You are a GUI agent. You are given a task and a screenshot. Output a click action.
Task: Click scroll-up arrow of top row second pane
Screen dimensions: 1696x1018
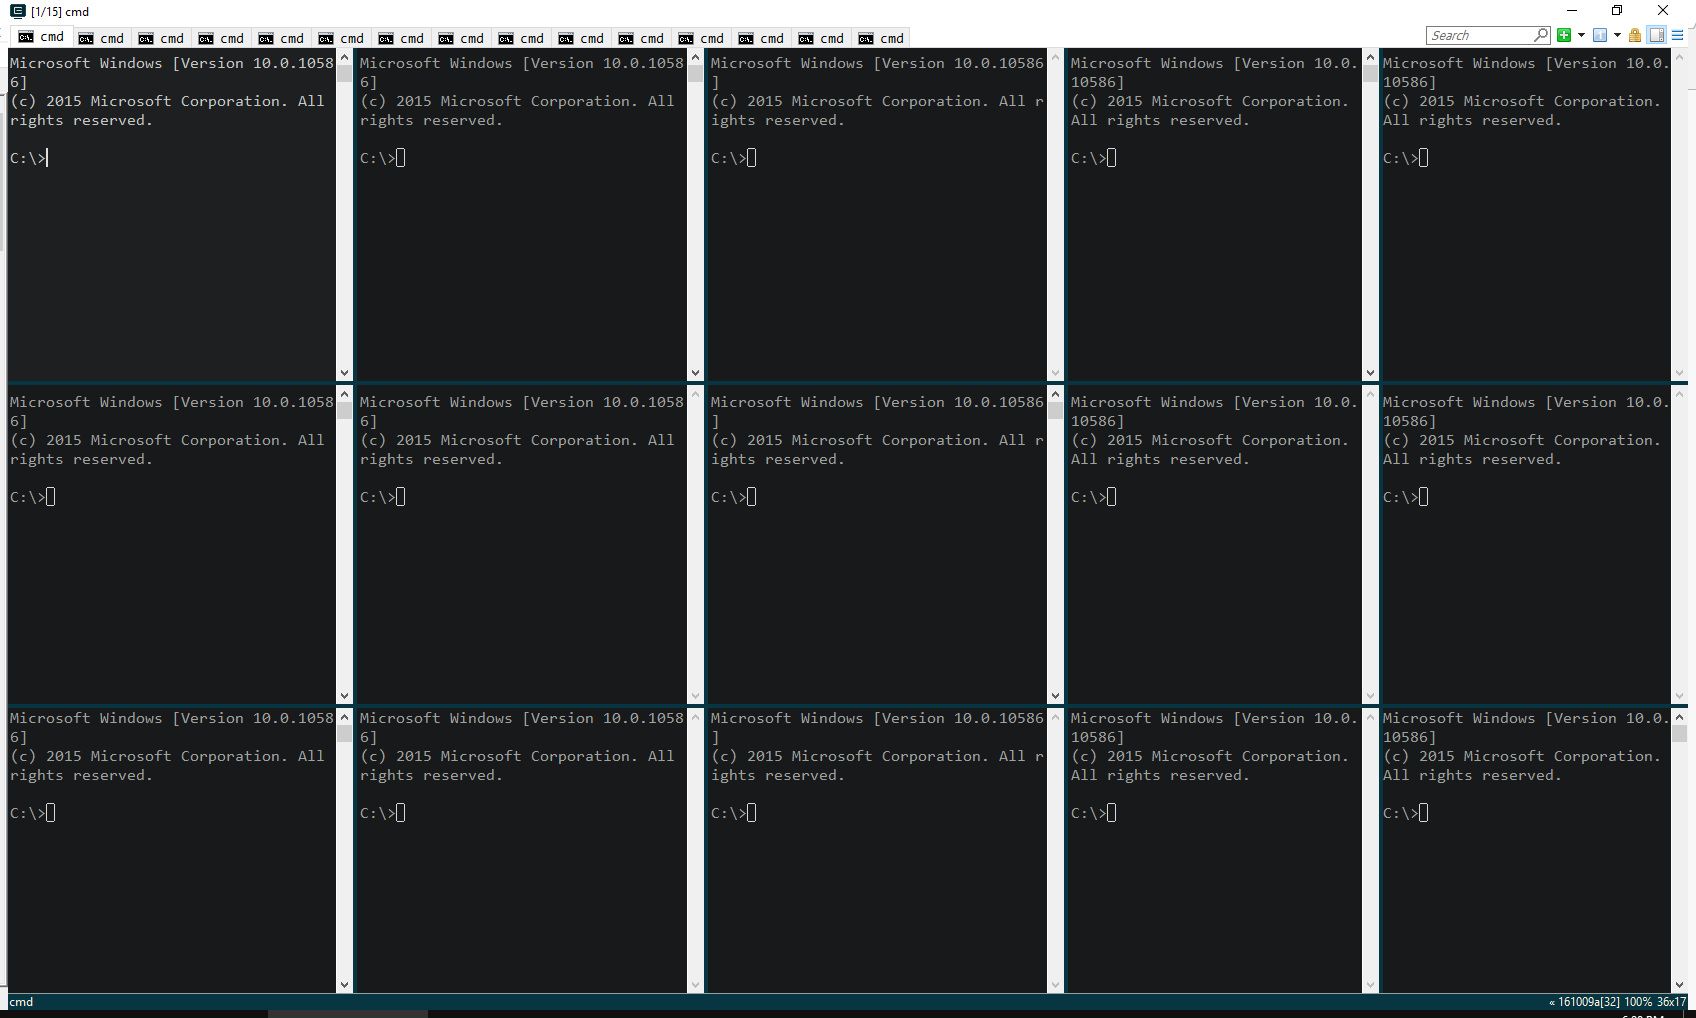tap(695, 57)
